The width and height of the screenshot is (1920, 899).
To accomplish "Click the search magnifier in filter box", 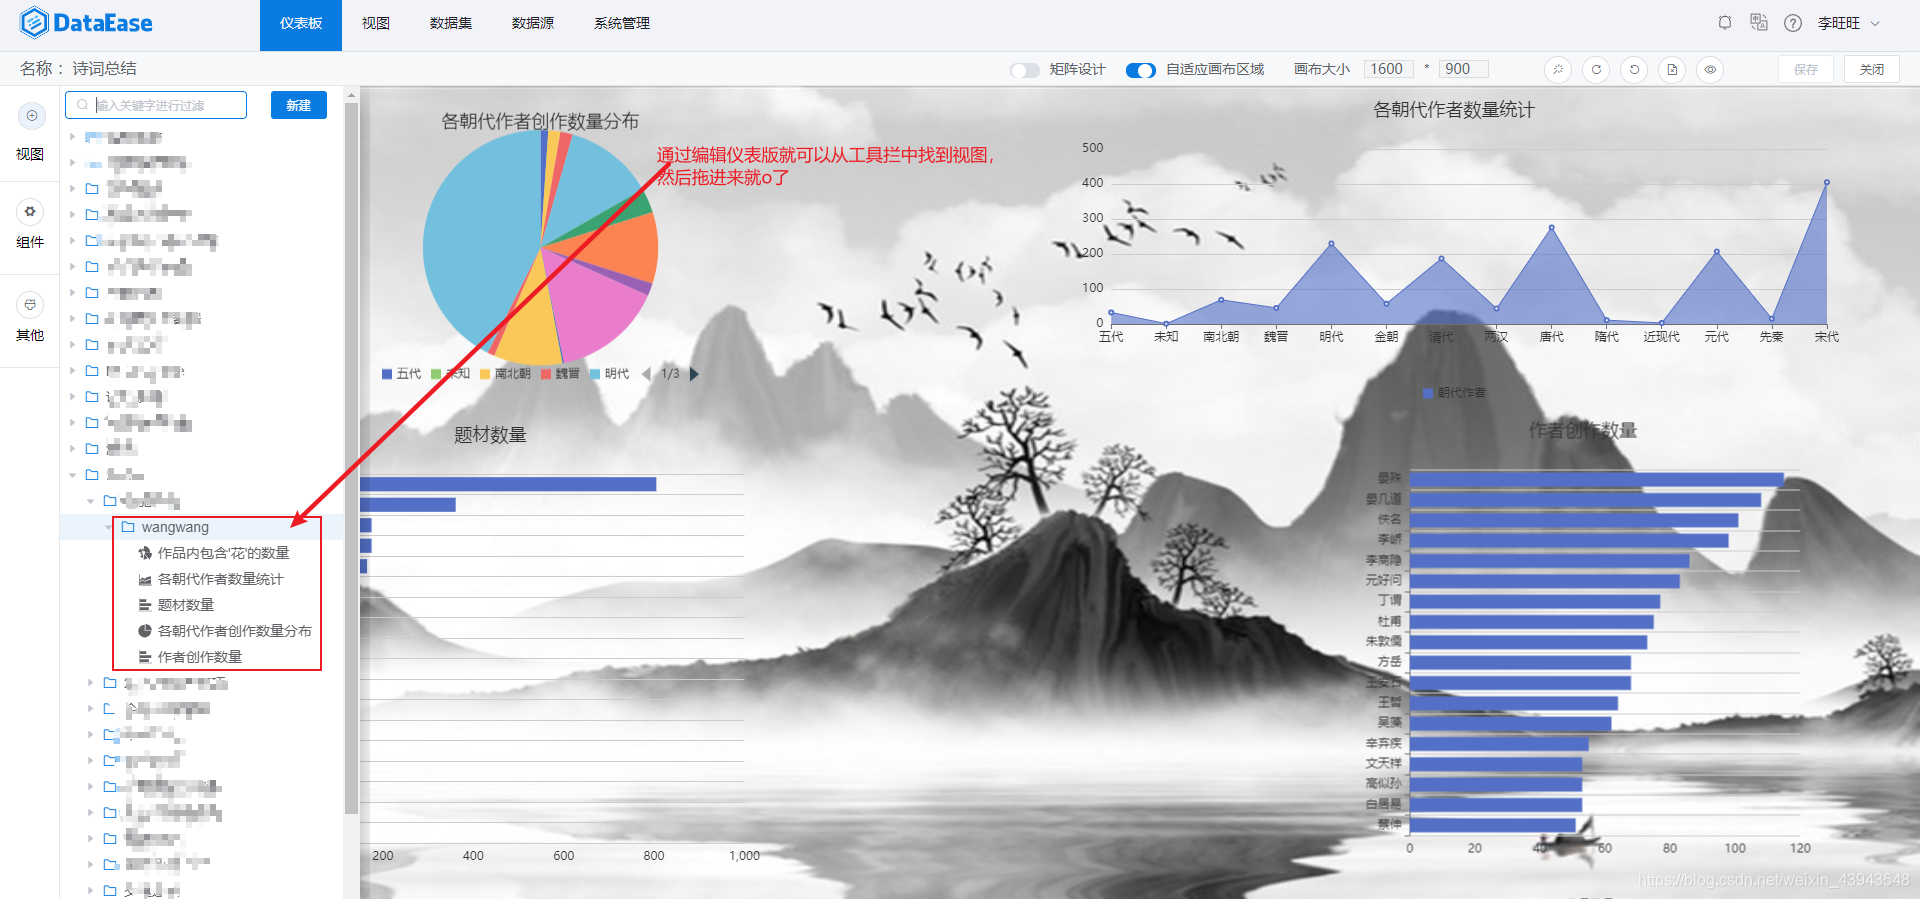I will click(x=82, y=105).
